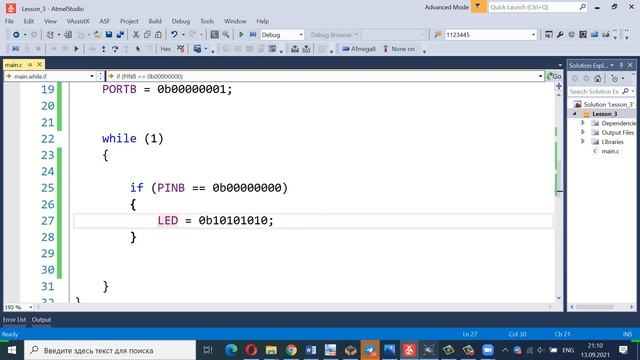640x360 pixels.
Task: Click the breakpoints red cross icon
Action: [x=181, y=49]
